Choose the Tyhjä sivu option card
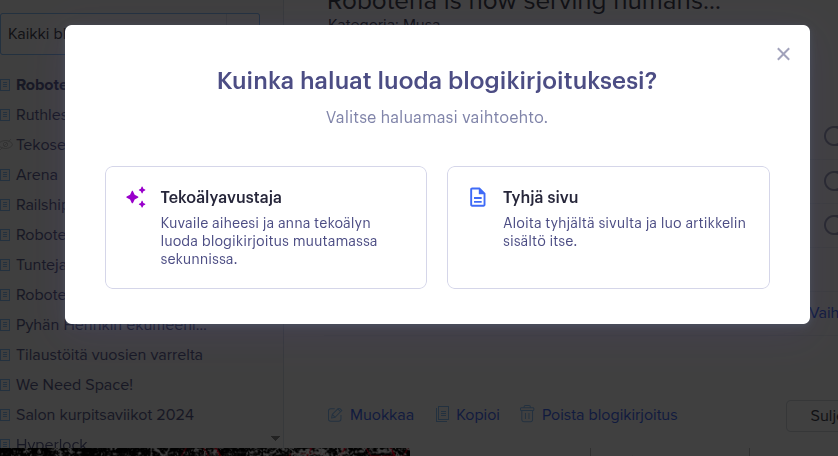Image resolution: width=838 pixels, height=456 pixels. [x=608, y=227]
